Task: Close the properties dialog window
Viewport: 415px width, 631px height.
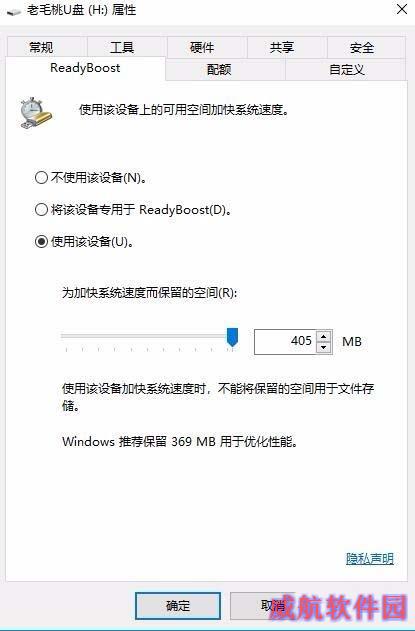Action: click(x=401, y=9)
